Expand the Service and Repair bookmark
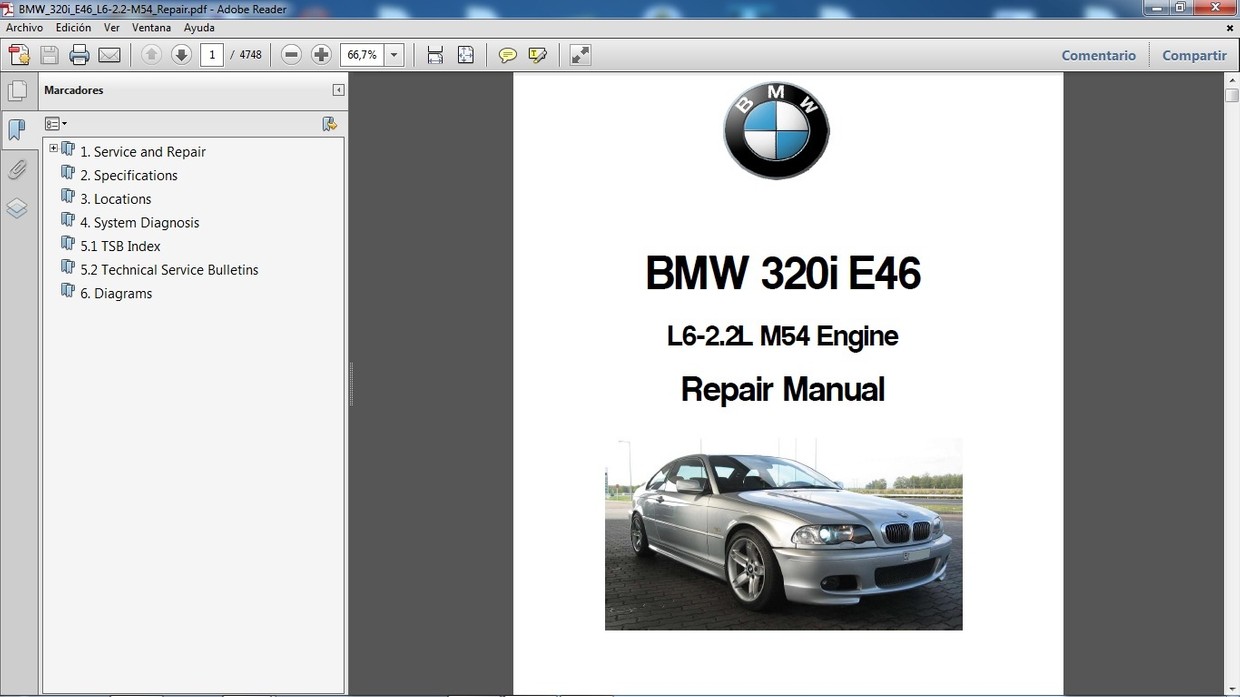The image size is (1240, 697). click(53, 149)
